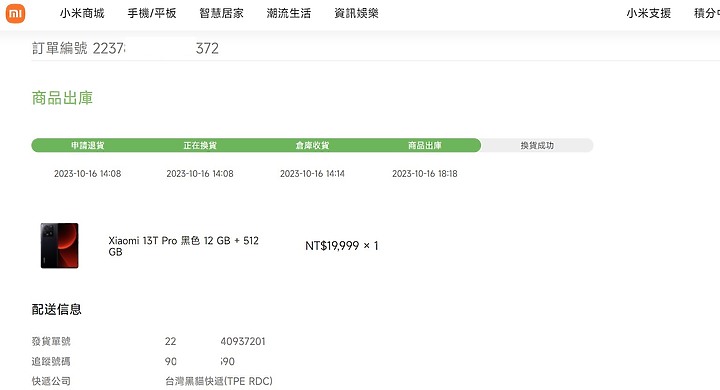
Task: Open the 智慧居家 menu
Action: (221, 13)
